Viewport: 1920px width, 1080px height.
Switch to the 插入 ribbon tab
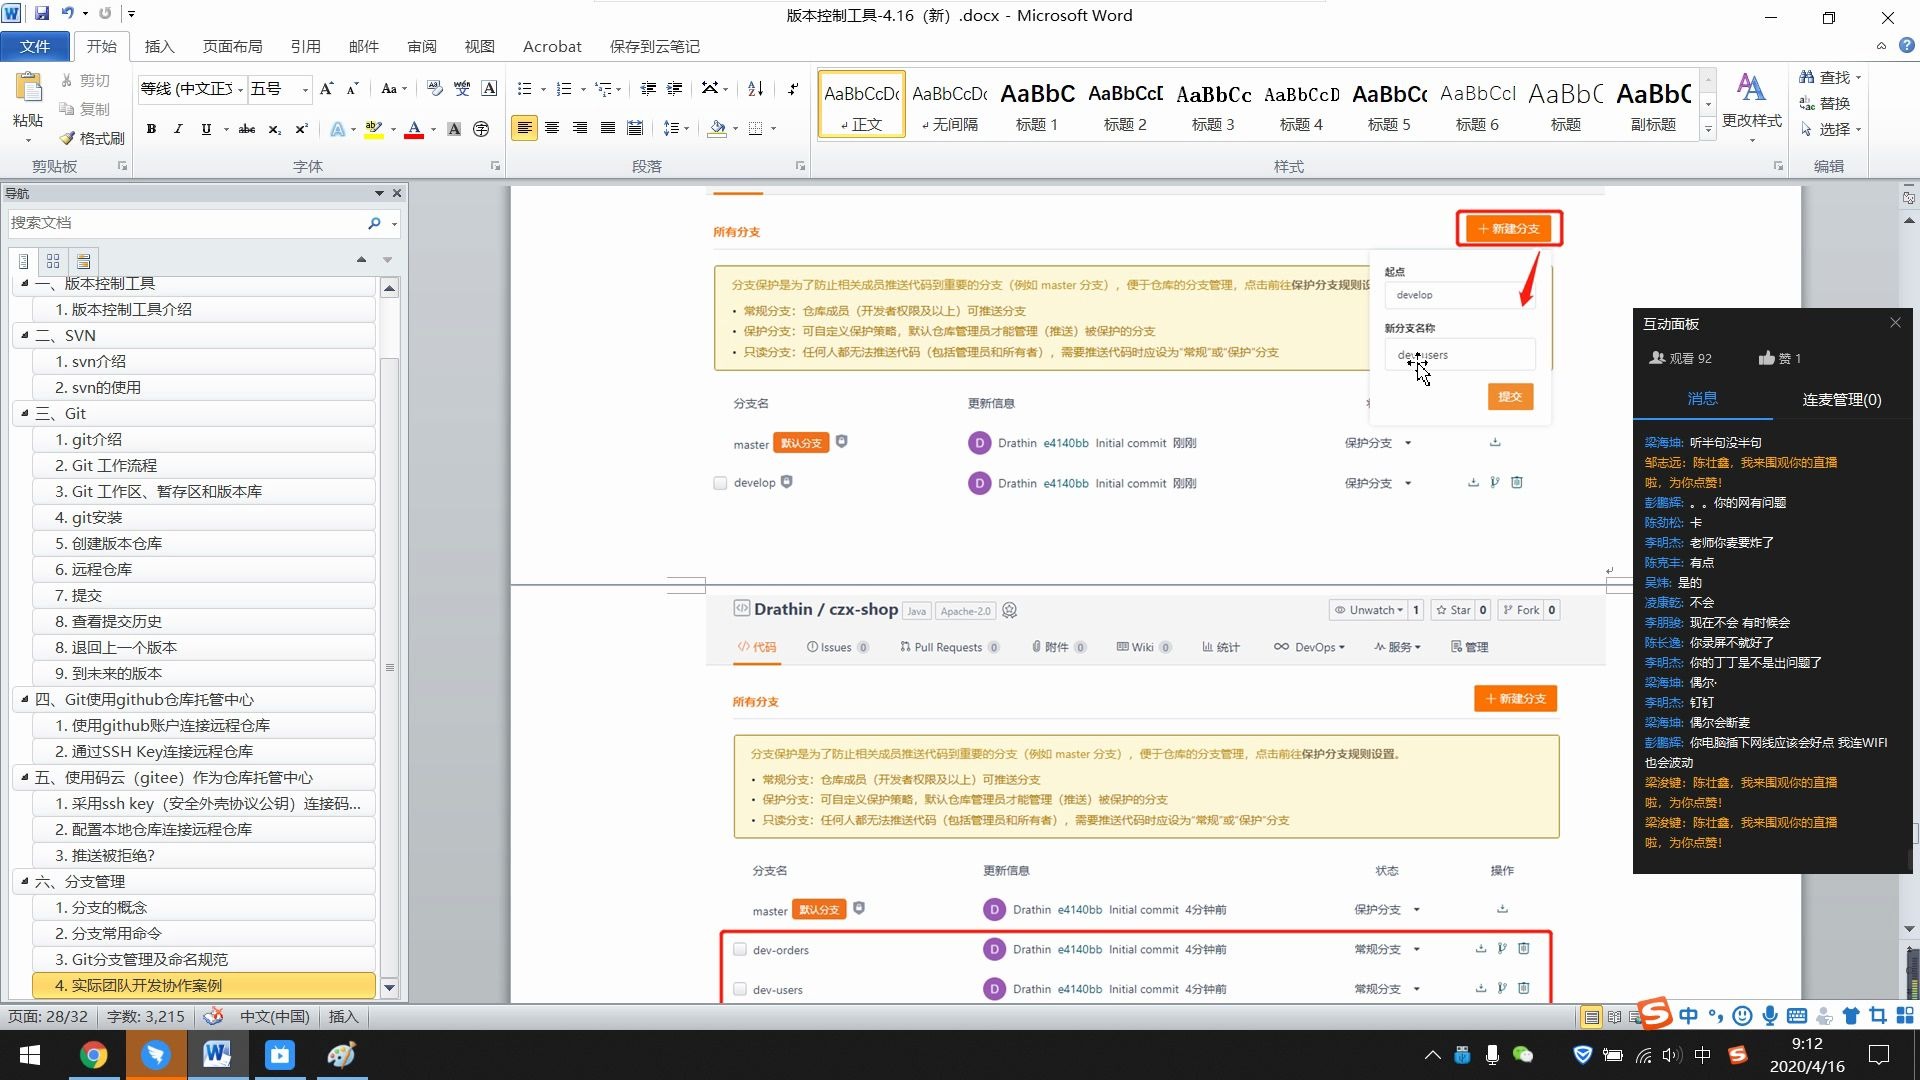coord(159,46)
